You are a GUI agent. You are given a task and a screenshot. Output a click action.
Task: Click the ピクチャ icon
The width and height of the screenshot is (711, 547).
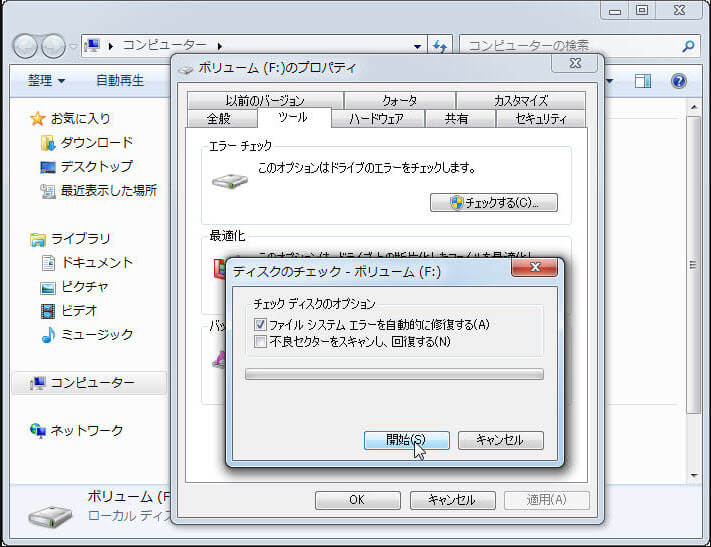point(48,287)
